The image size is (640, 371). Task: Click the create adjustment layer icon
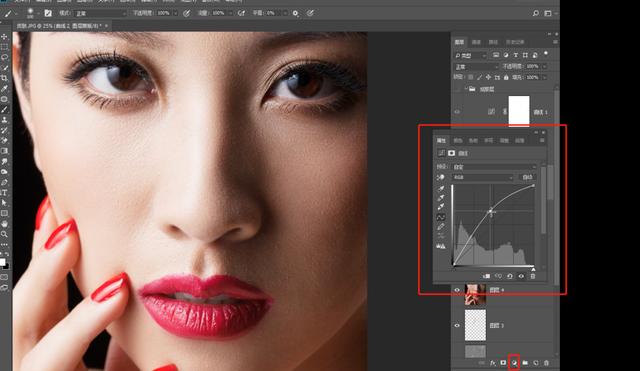[x=514, y=362]
